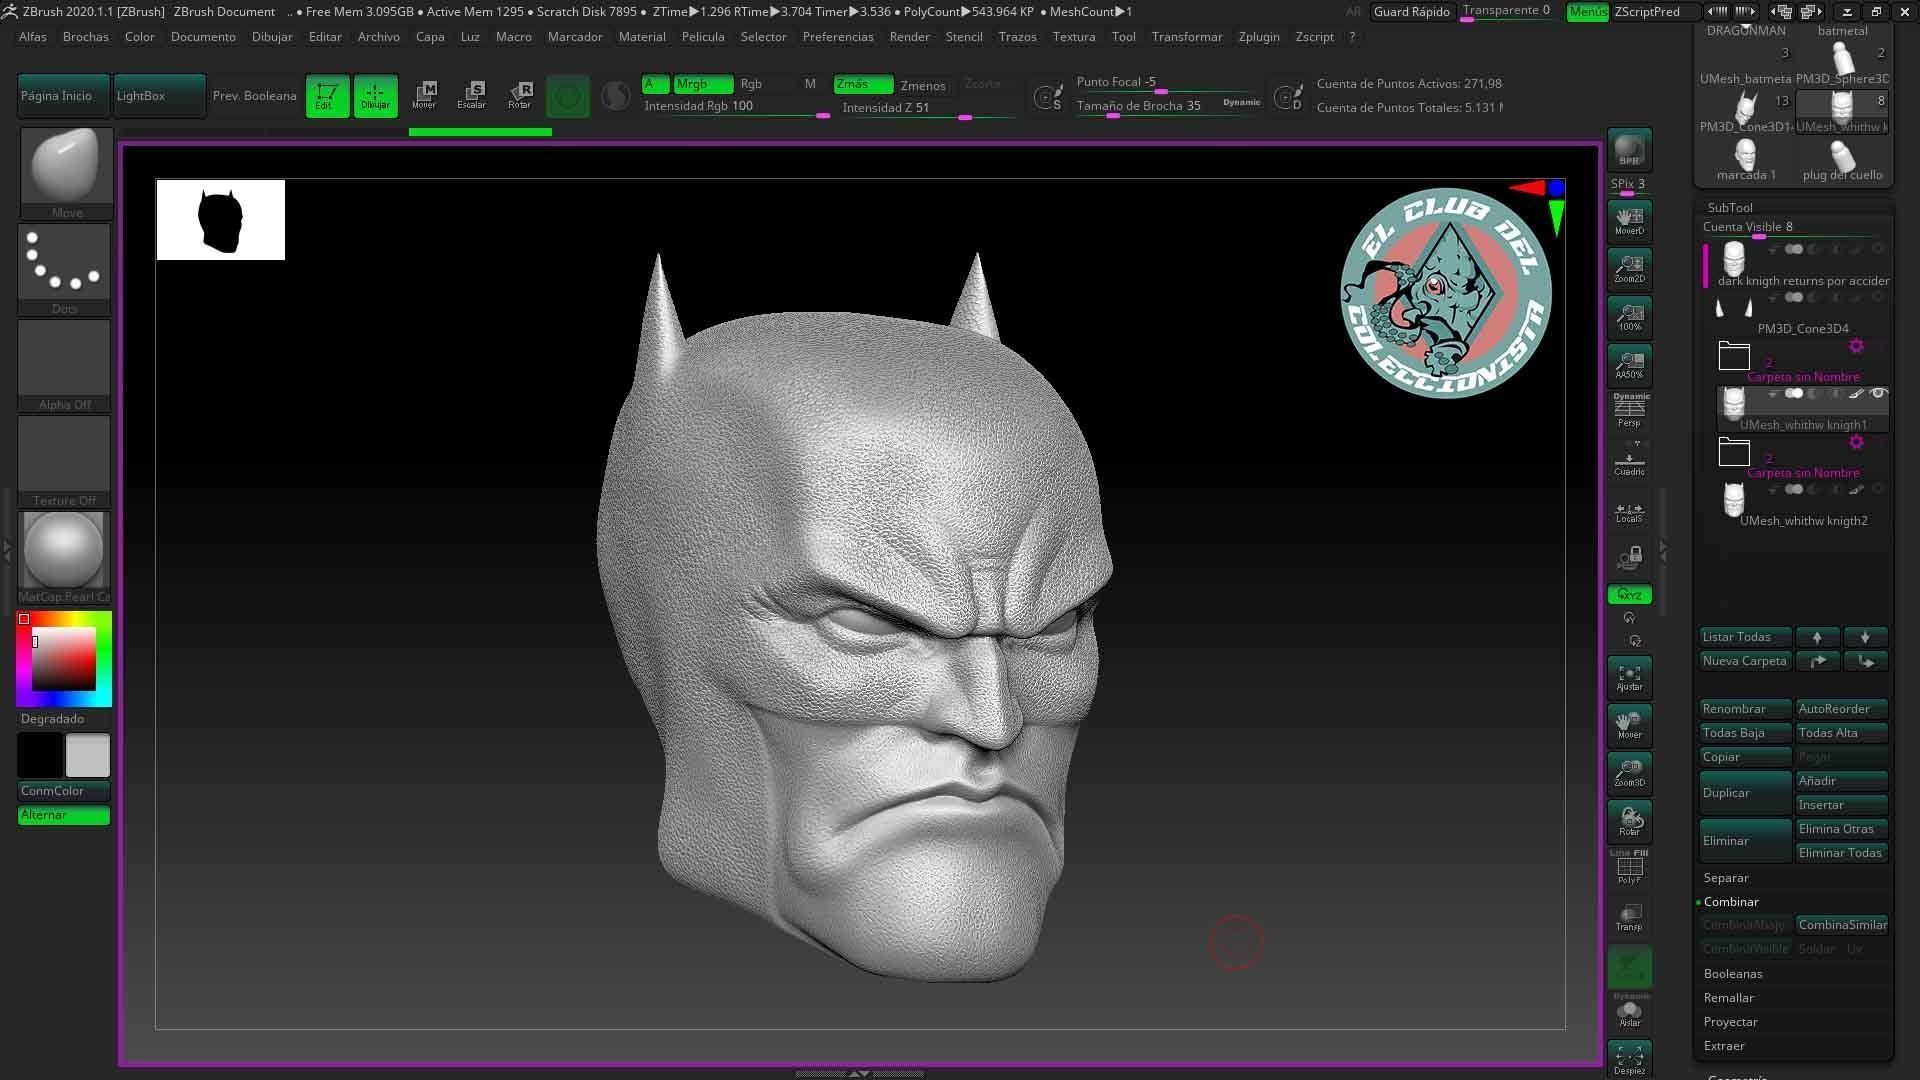Screen dimensions: 1920x1080
Task: Open the Zplugin menu
Action: point(1259,36)
